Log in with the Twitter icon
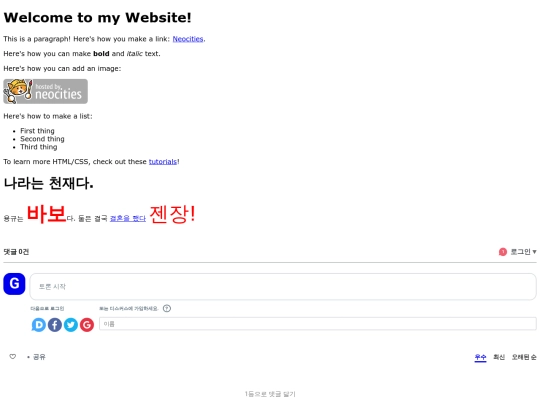Screen dimensions: 540x405 pyautogui.click(x=71, y=325)
